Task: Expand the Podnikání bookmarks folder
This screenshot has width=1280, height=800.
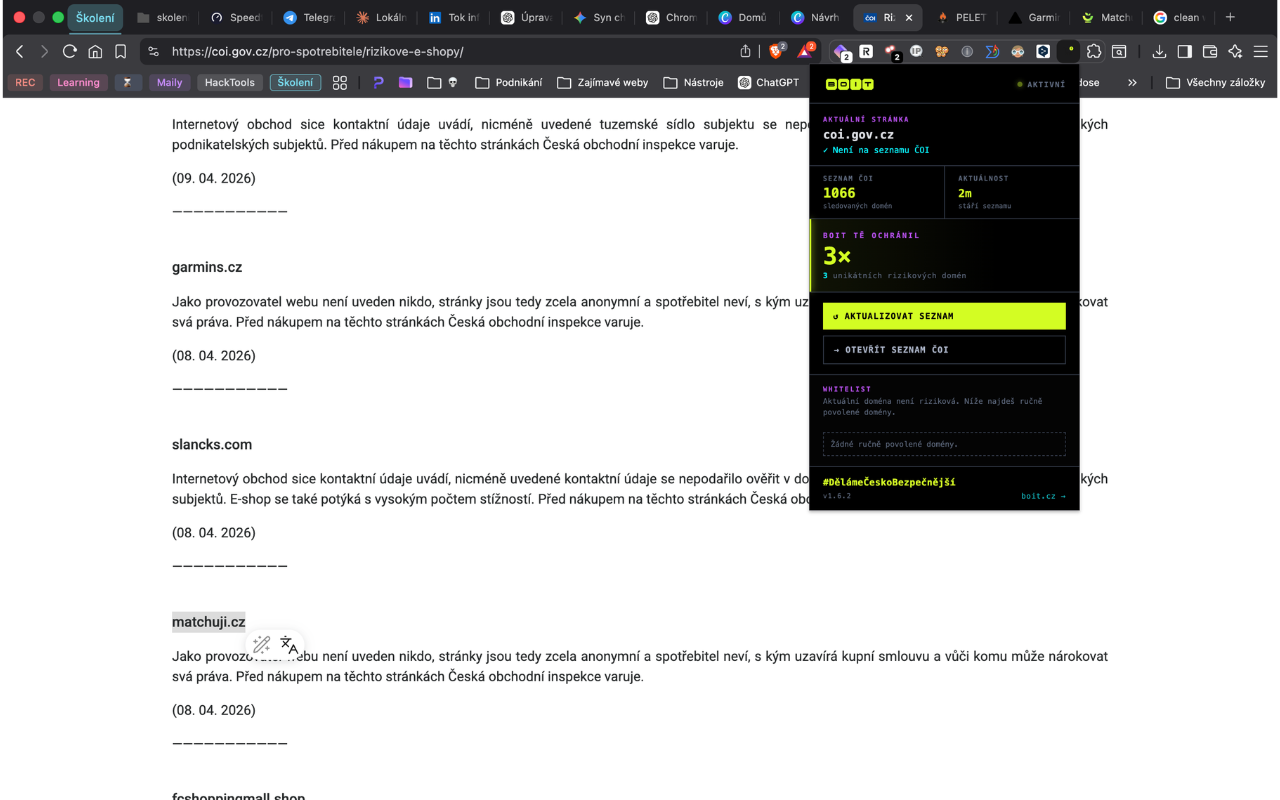Action: pyautogui.click(x=508, y=82)
